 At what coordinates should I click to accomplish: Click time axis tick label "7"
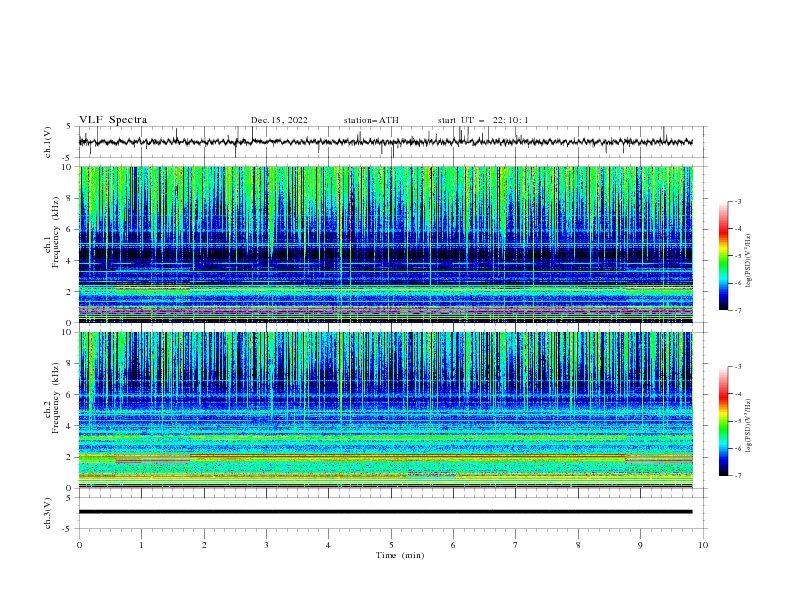pyautogui.click(x=515, y=545)
